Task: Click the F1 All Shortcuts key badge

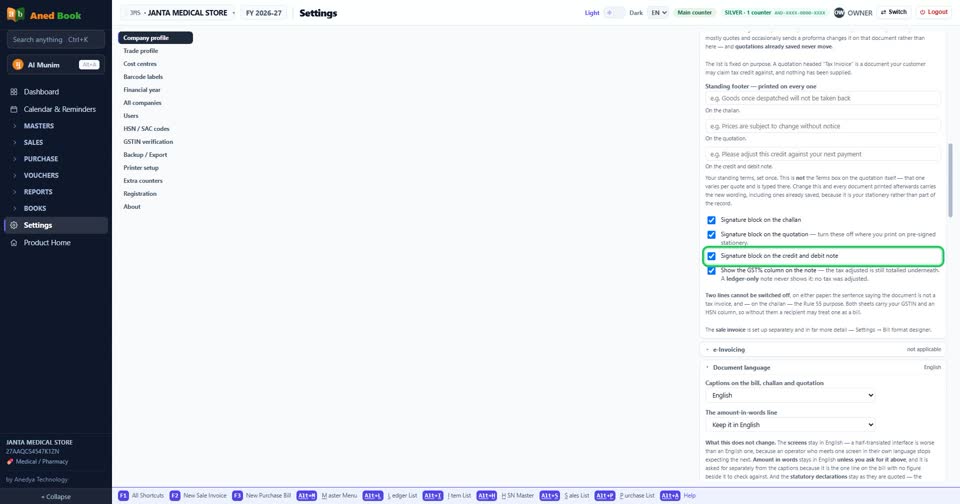Action: pyautogui.click(x=123, y=495)
